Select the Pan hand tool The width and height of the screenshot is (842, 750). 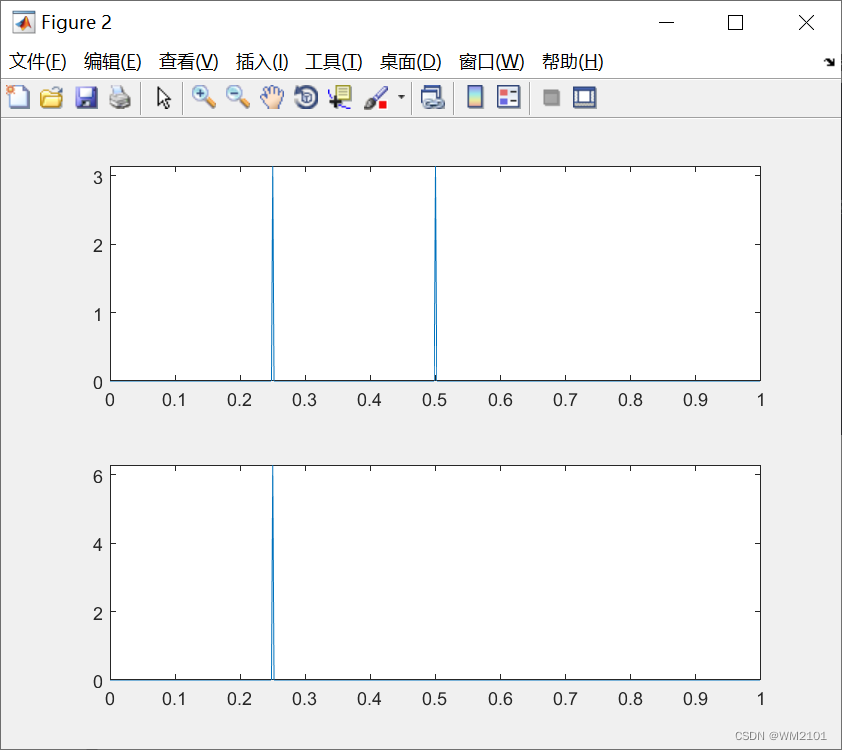point(272,98)
